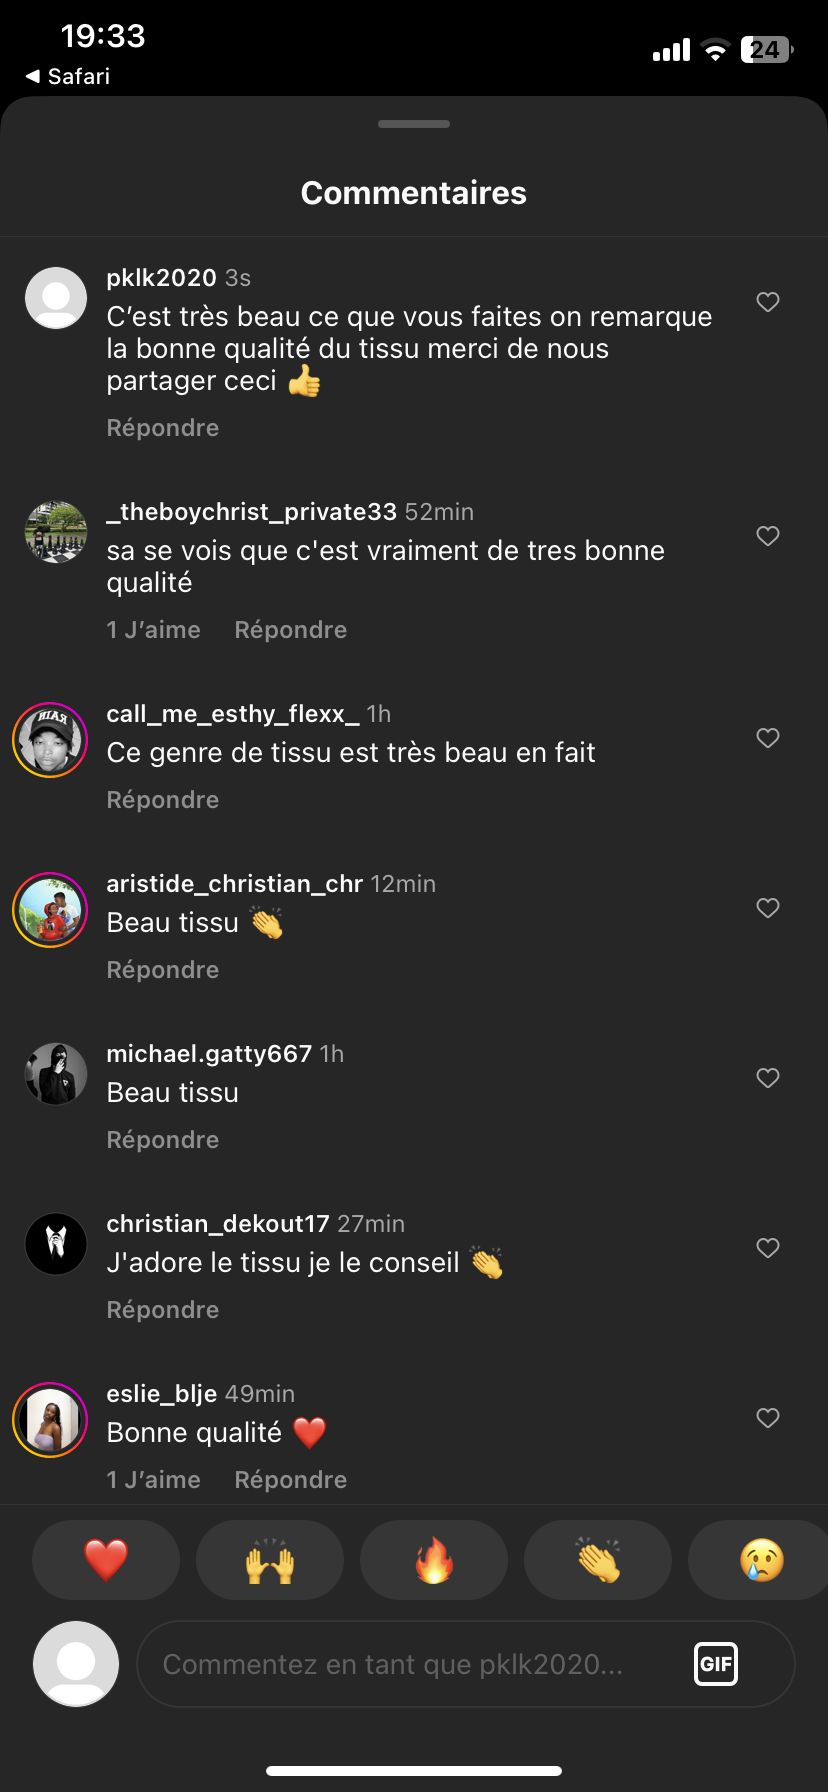Reply to aristide_christian_chr's Beau tissu comment
Viewport: 828px width, 1792px height.
point(163,970)
